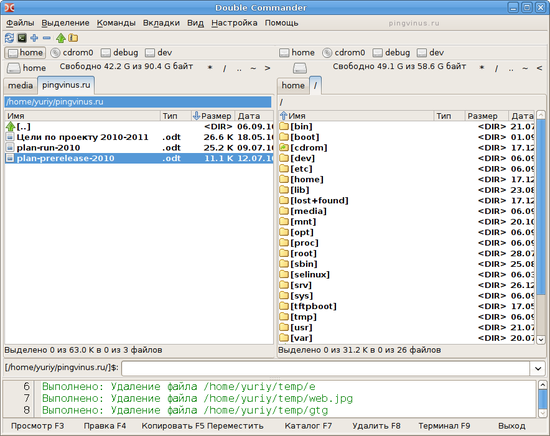The width and height of the screenshot is (550, 436).
Task: Click the blue minus toolbar icon
Action: coord(47,38)
